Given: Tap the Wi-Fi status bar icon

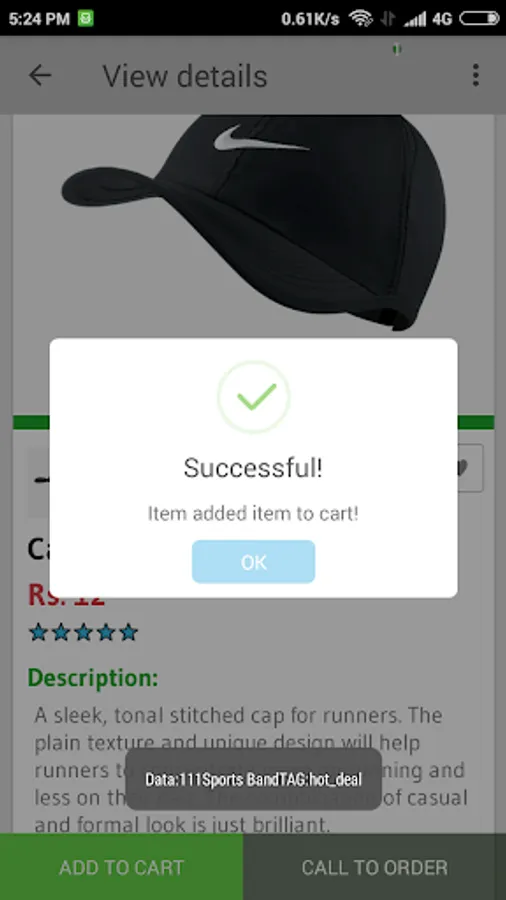Looking at the screenshot, I should 360,18.
